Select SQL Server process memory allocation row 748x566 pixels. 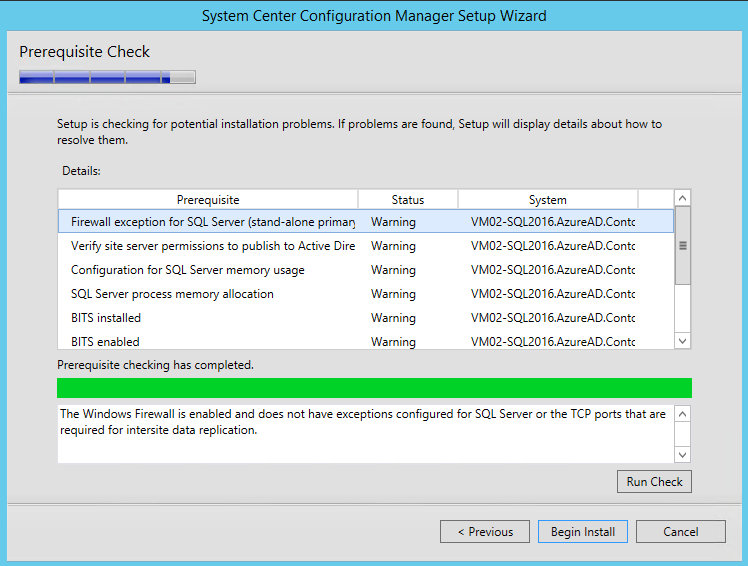point(366,293)
